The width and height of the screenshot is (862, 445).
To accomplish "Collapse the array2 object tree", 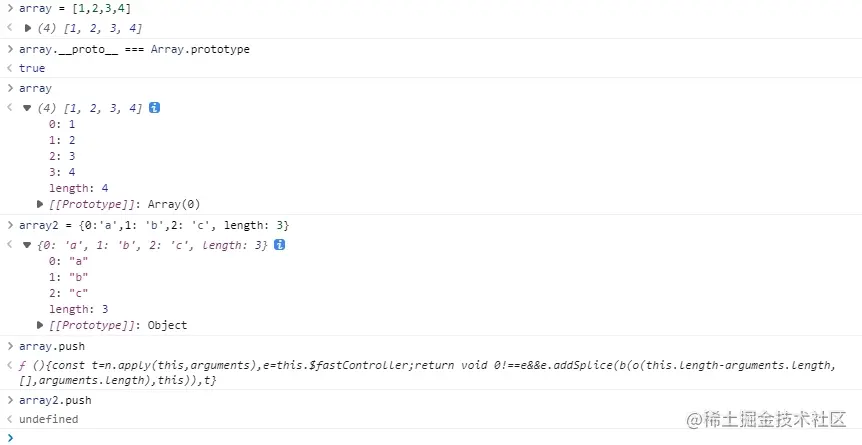I will point(28,244).
